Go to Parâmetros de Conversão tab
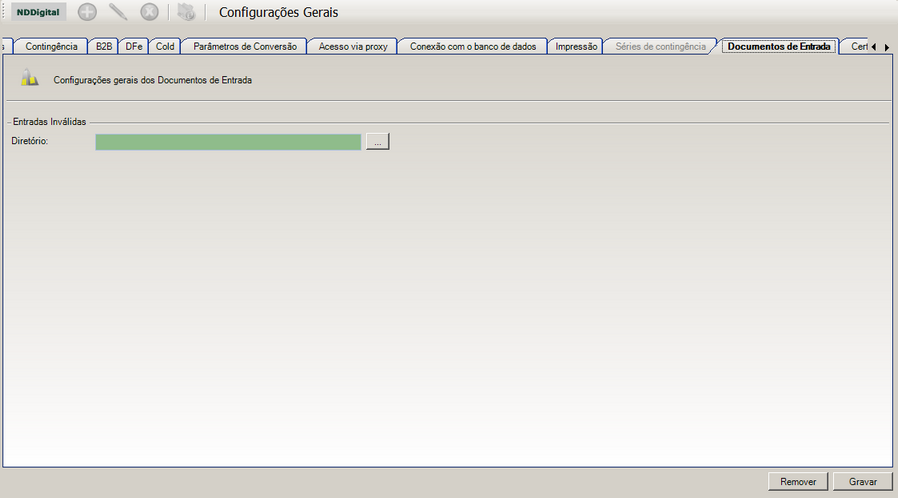 (x=245, y=46)
